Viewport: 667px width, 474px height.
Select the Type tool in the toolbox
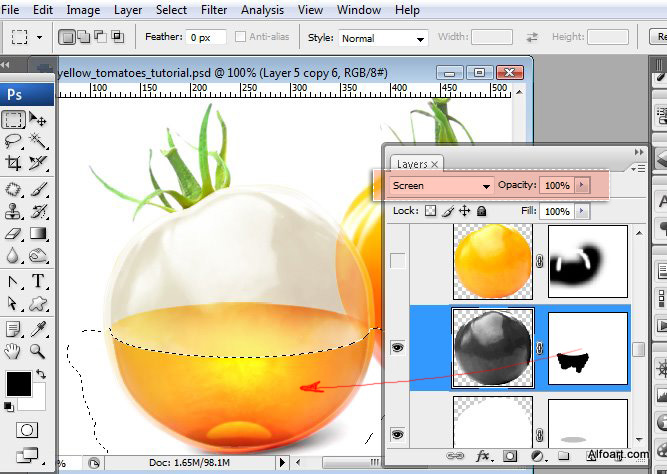click(x=39, y=281)
